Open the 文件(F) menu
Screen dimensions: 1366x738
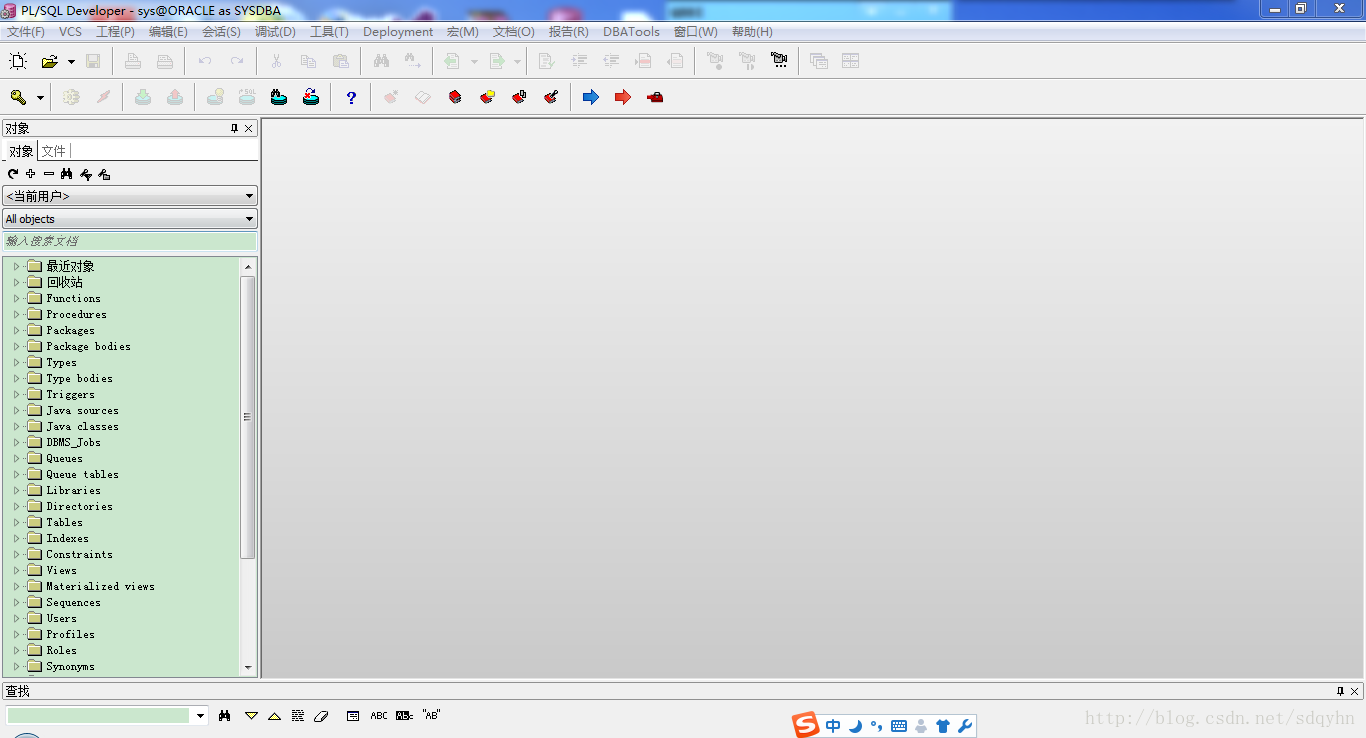pos(26,32)
